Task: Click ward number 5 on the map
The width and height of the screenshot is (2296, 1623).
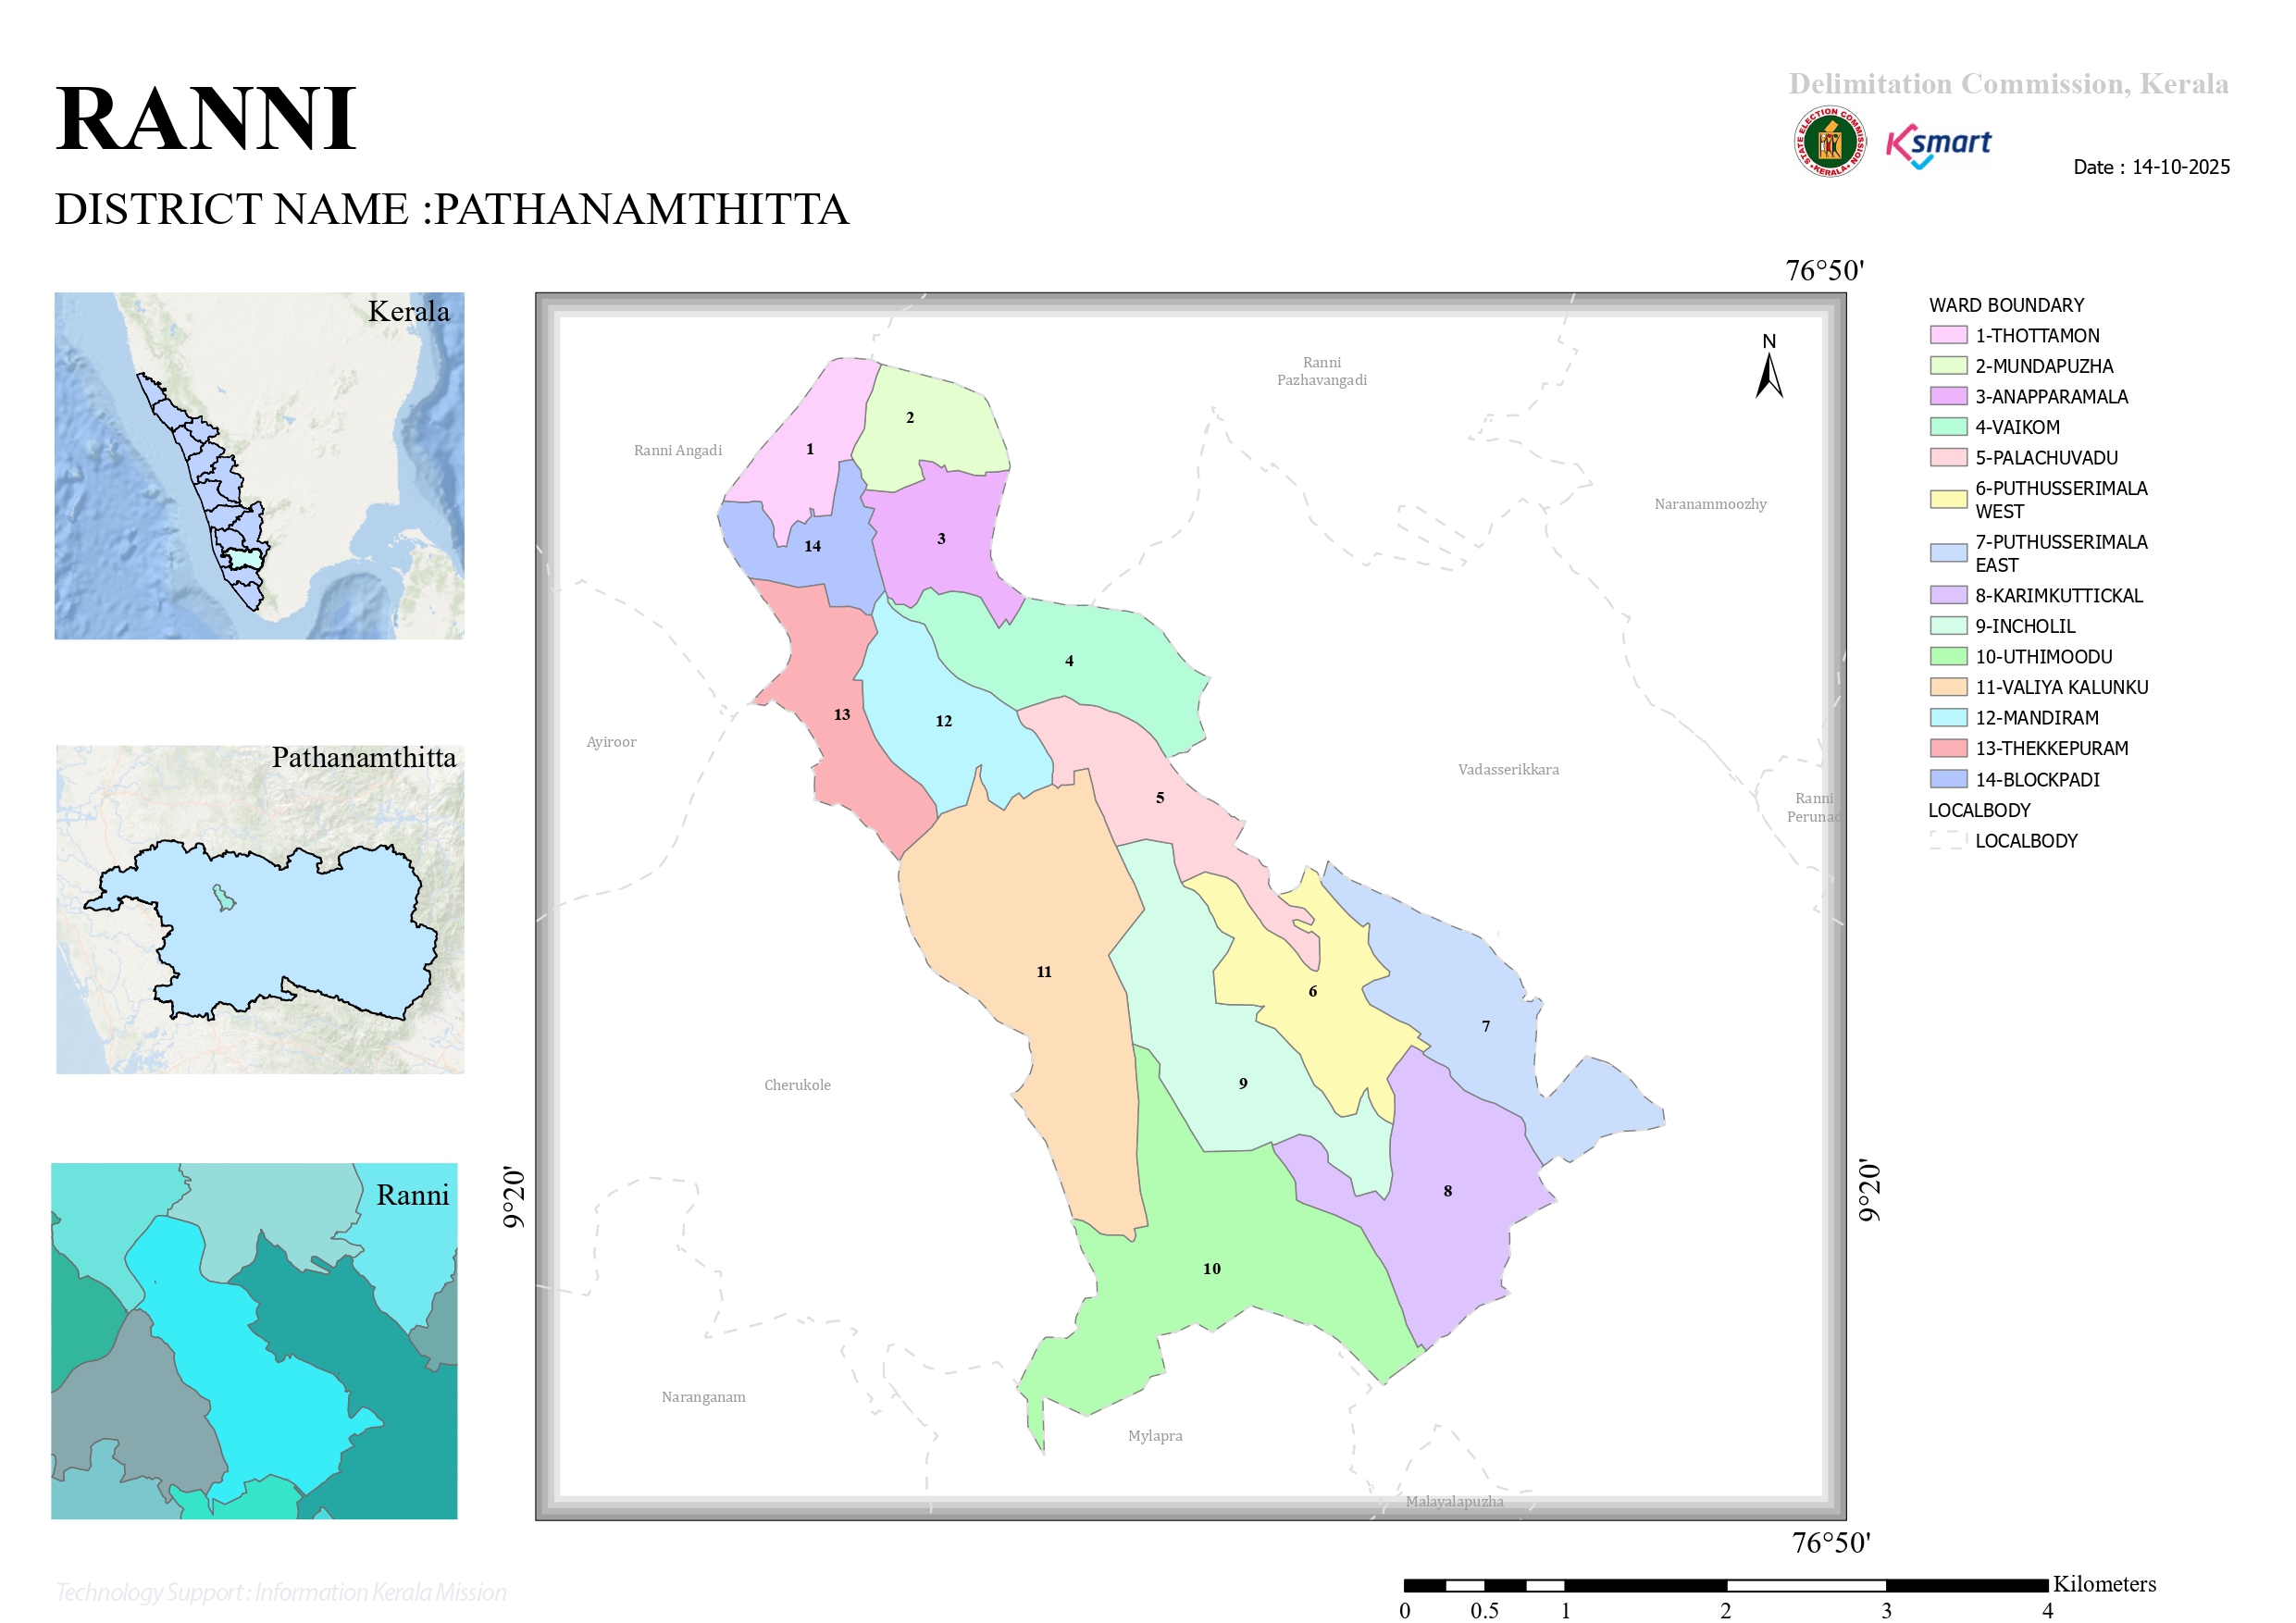Action: tap(1160, 798)
